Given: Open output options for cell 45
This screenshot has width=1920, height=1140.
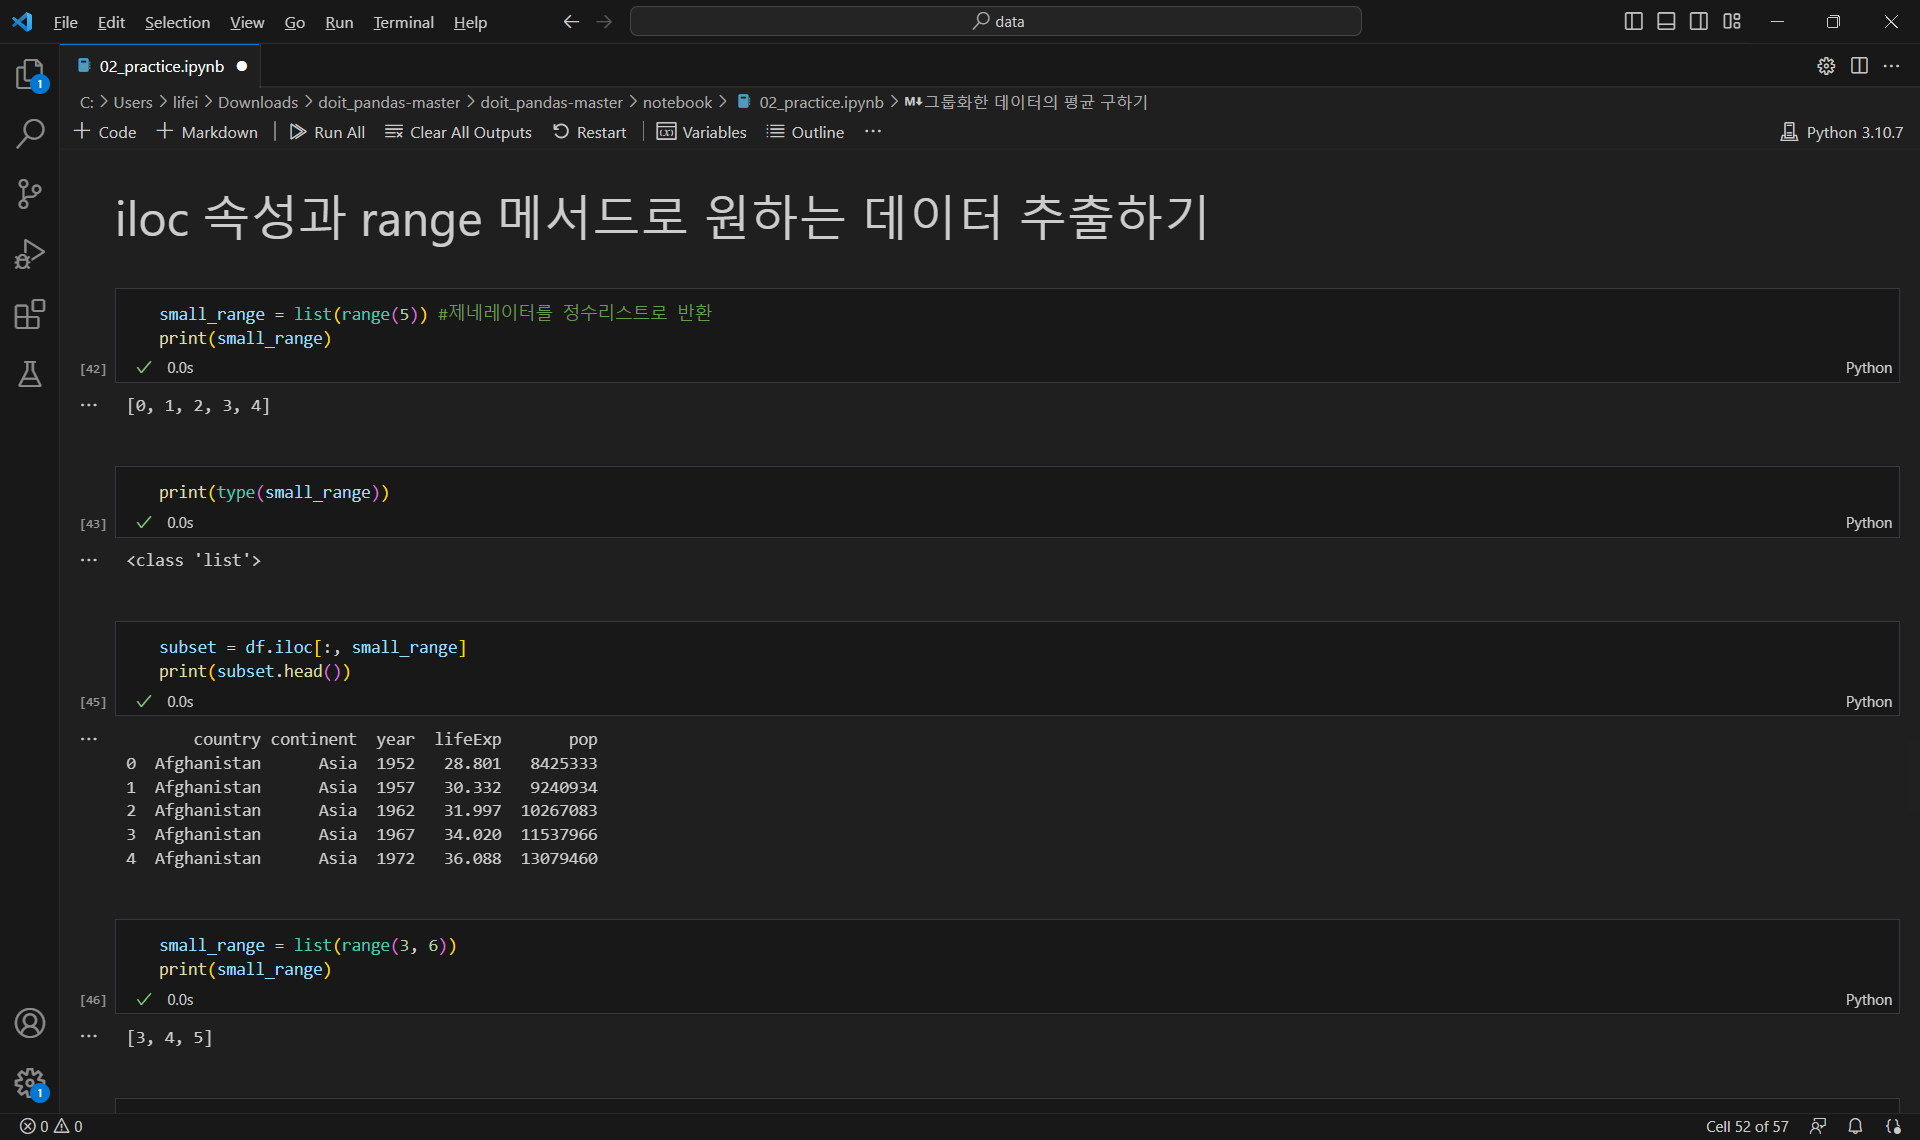Looking at the screenshot, I should click(89, 739).
